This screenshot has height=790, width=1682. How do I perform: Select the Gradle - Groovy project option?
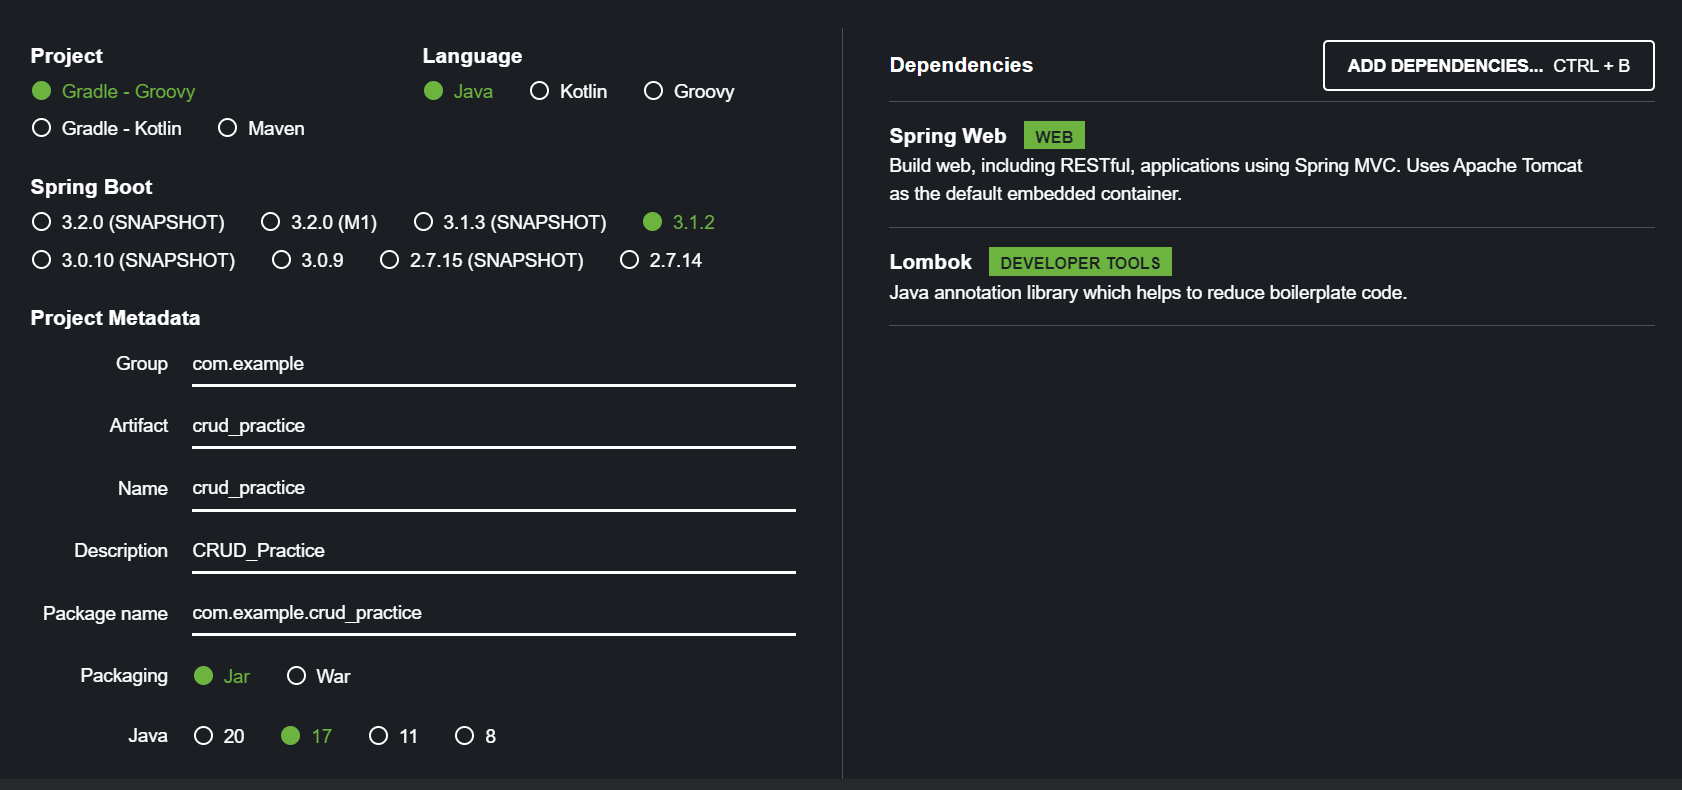113,91
